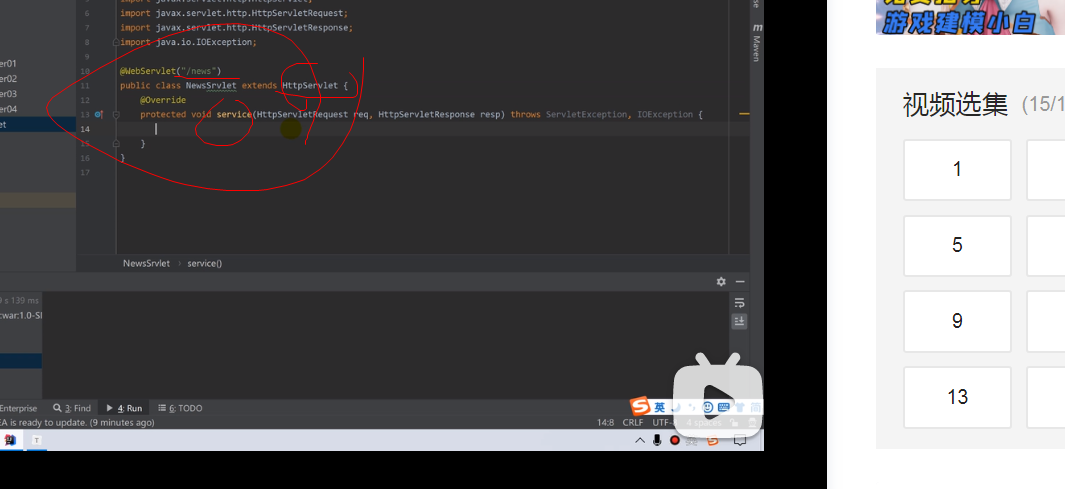Open video episode 1

[x=957, y=170]
